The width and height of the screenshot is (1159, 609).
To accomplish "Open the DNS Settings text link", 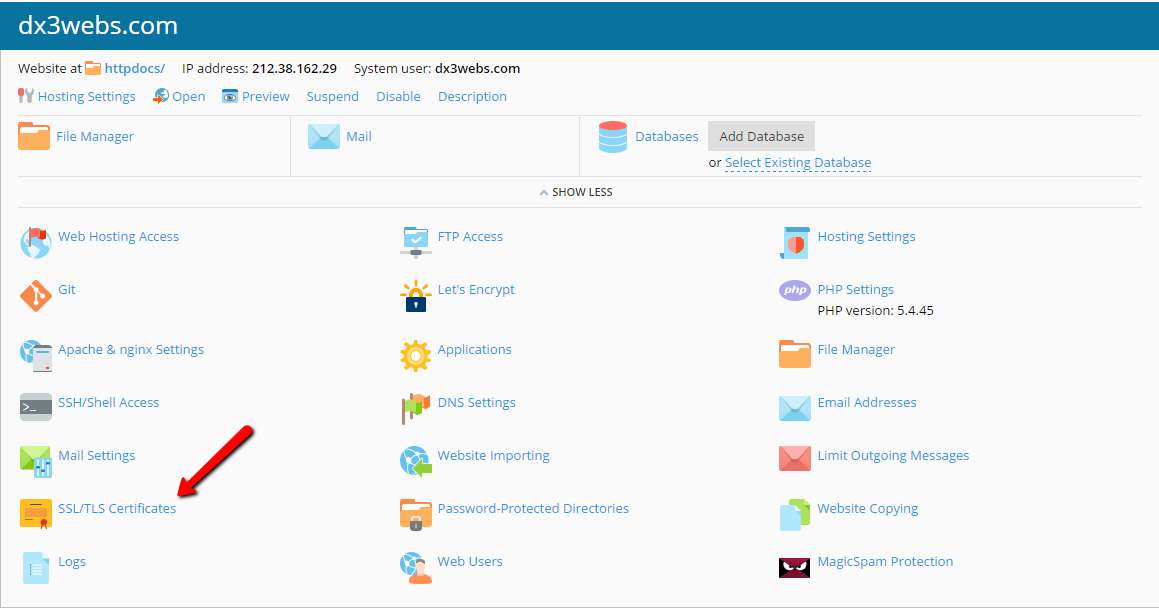I will click(477, 403).
